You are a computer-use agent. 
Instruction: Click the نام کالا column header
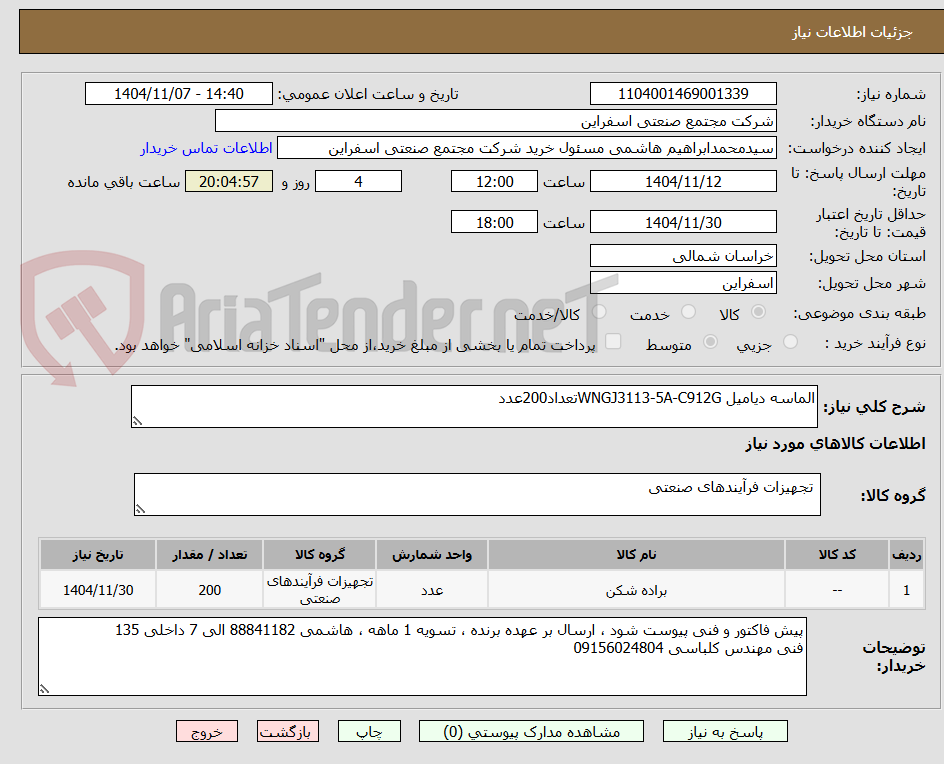(636, 554)
